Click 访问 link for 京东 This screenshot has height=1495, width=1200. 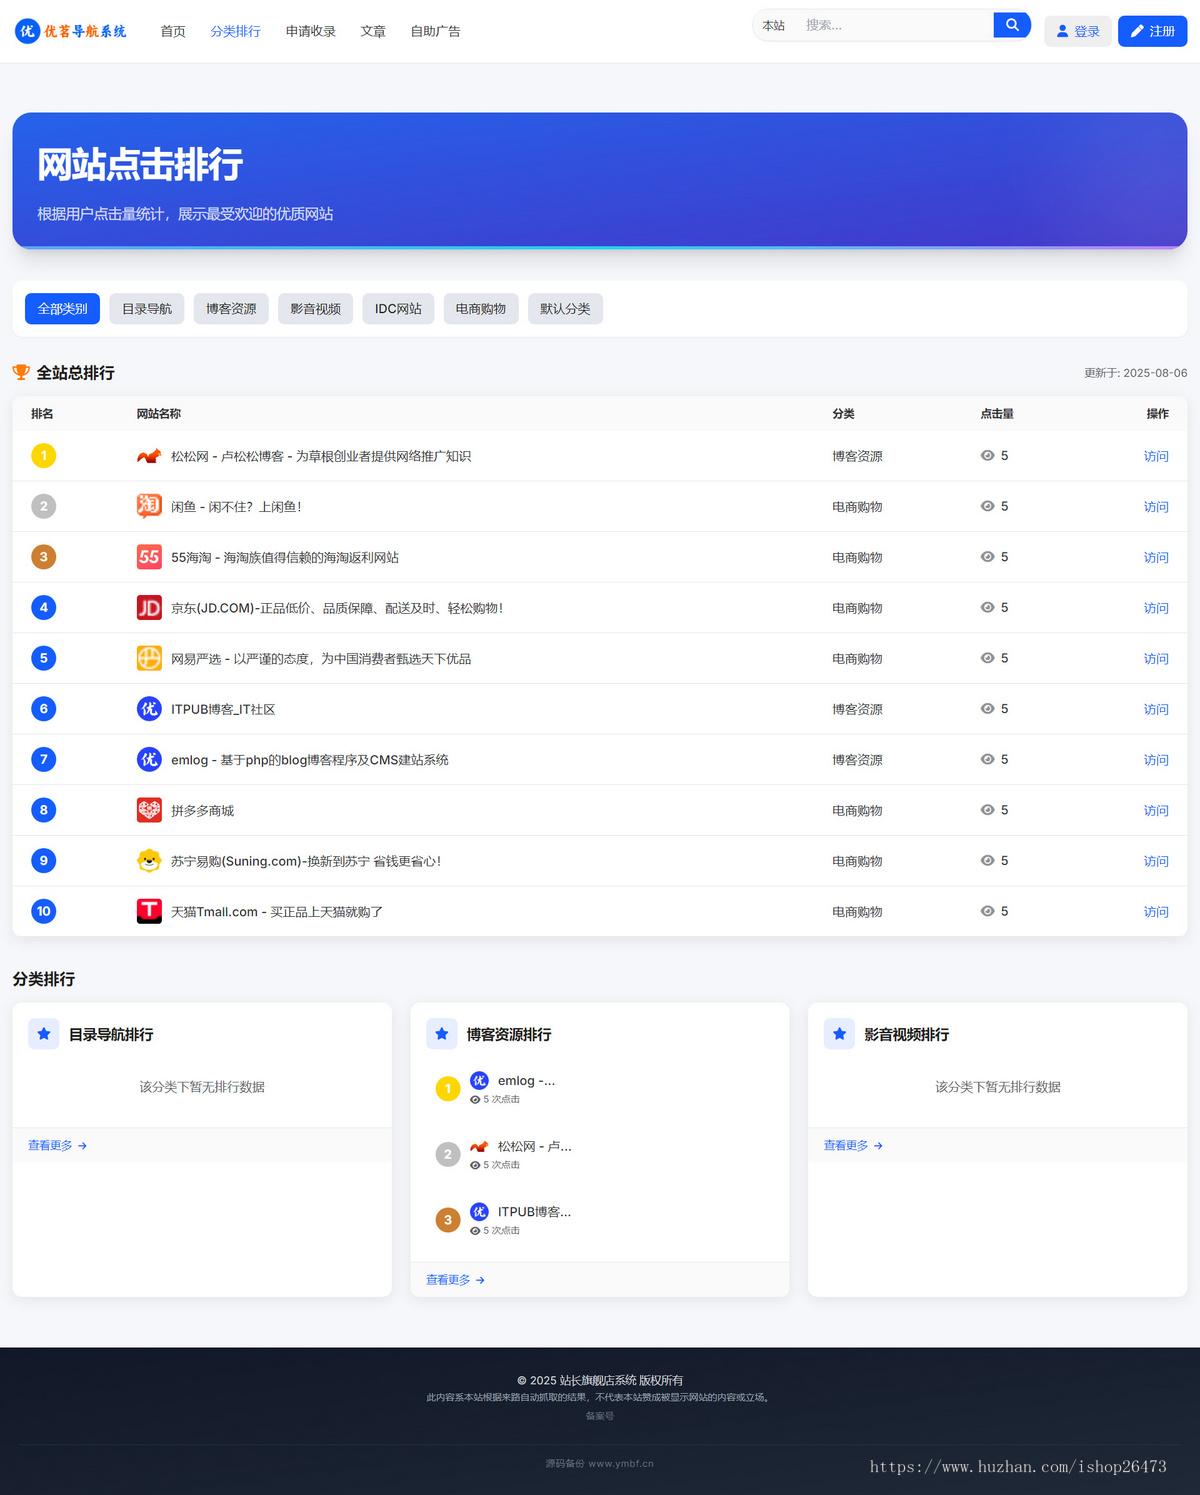pyautogui.click(x=1156, y=608)
